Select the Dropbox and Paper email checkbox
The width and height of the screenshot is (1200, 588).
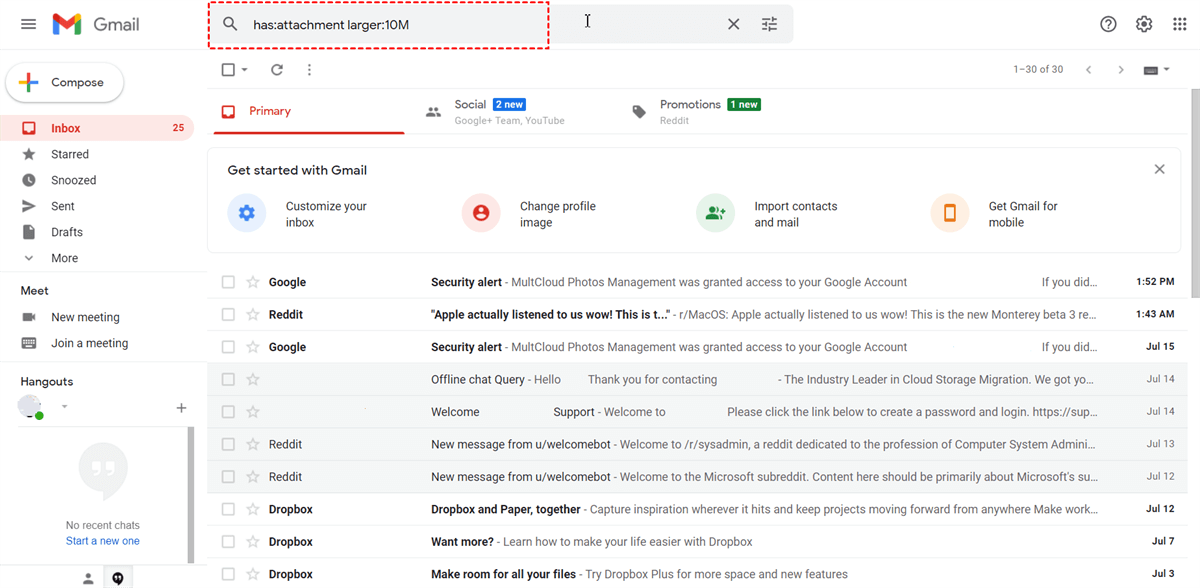tap(228, 509)
